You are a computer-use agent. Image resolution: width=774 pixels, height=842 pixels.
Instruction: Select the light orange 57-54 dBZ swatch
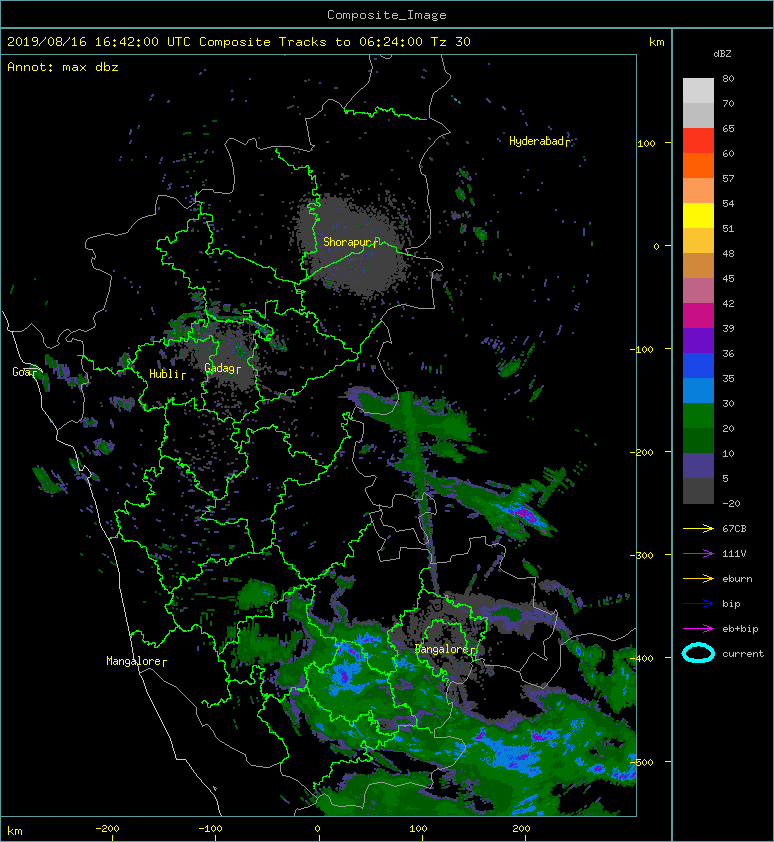point(698,191)
